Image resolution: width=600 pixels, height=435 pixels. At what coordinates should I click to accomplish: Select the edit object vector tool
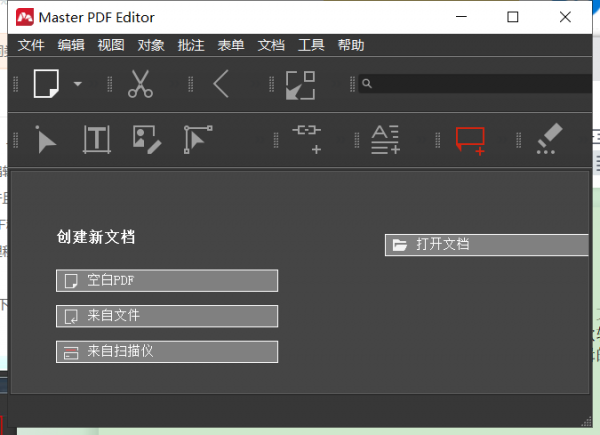click(198, 139)
